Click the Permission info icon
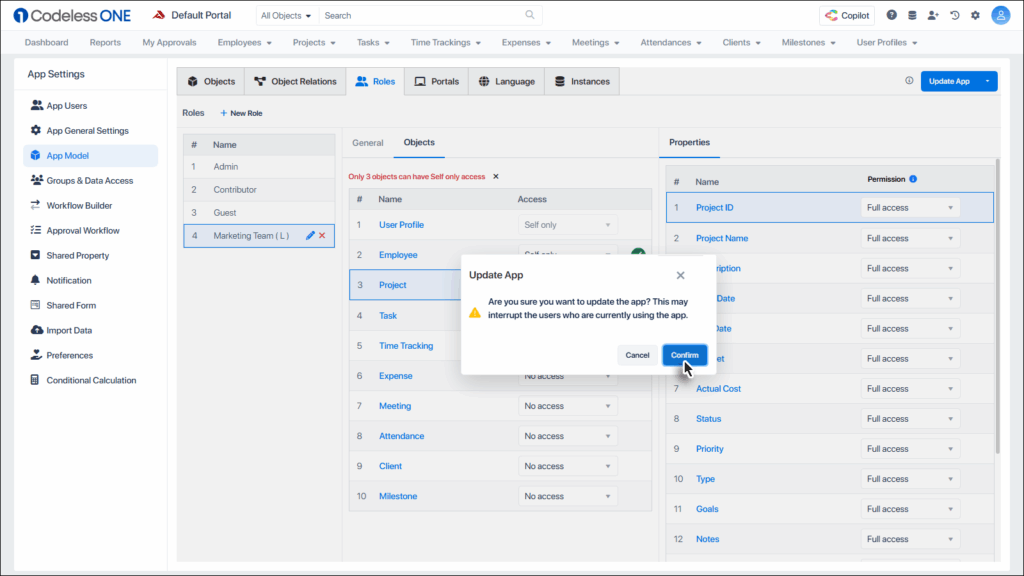Image resolution: width=1024 pixels, height=576 pixels. pyautogui.click(x=913, y=179)
